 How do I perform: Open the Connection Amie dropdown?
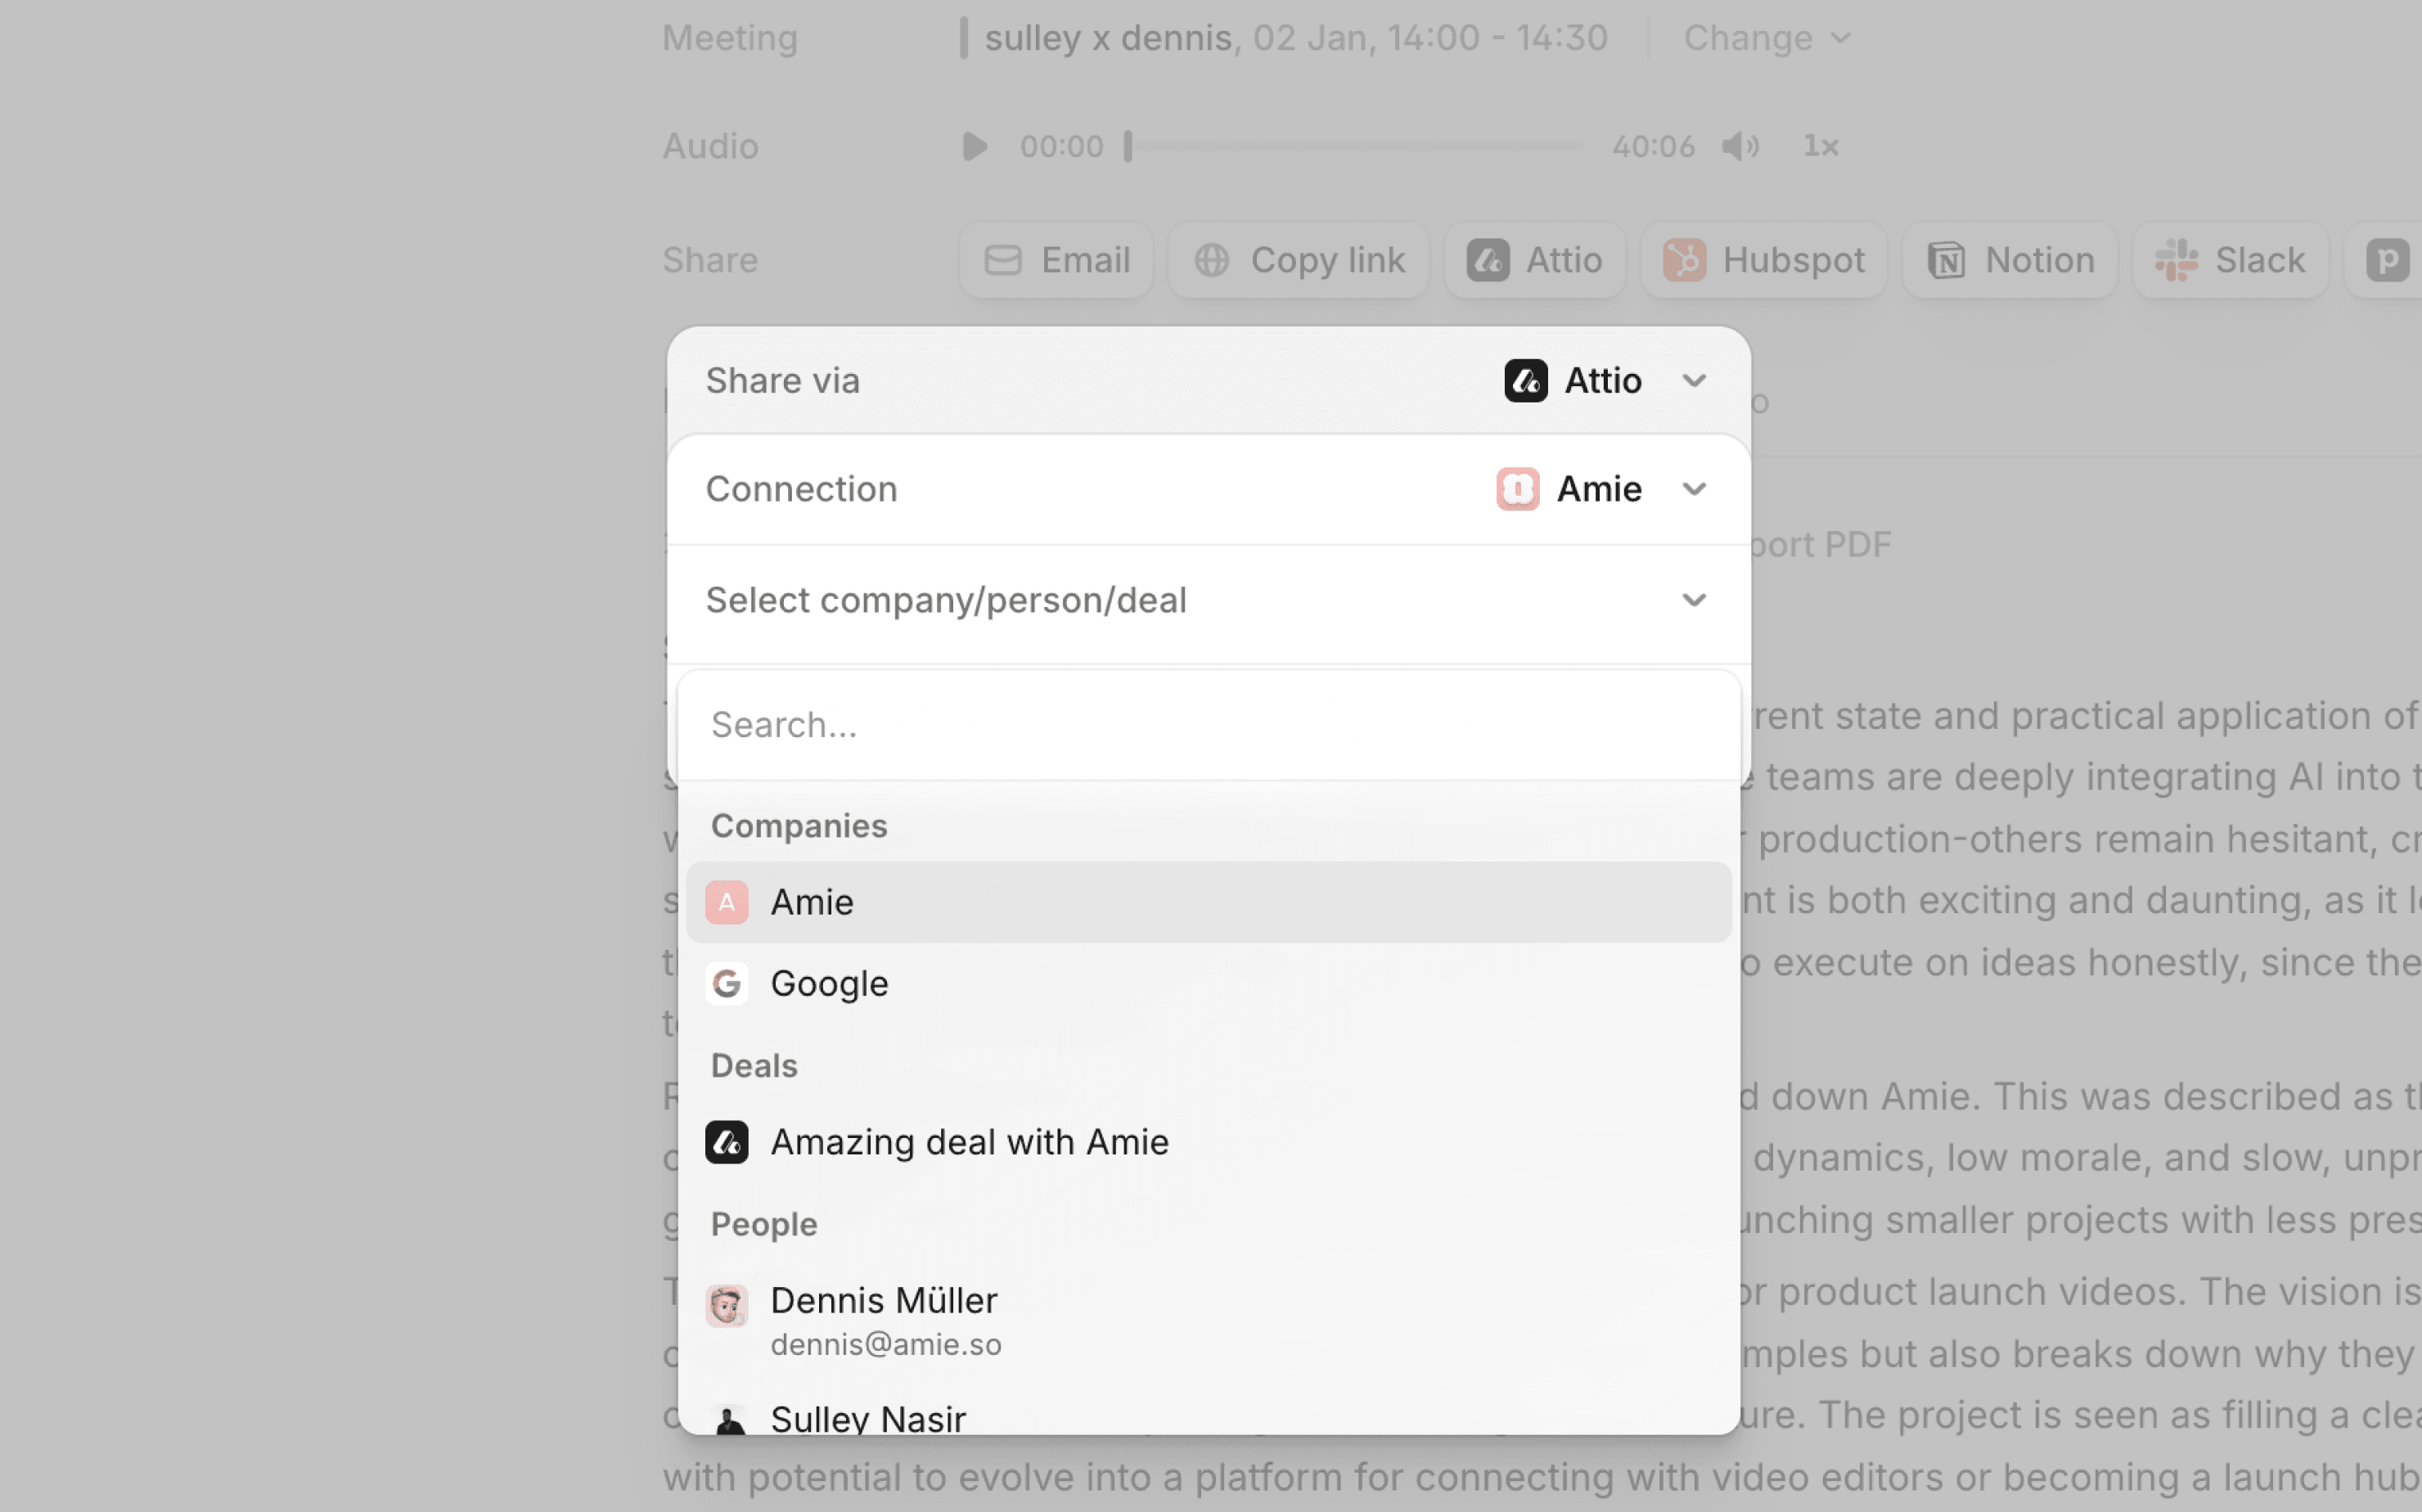[1601, 489]
